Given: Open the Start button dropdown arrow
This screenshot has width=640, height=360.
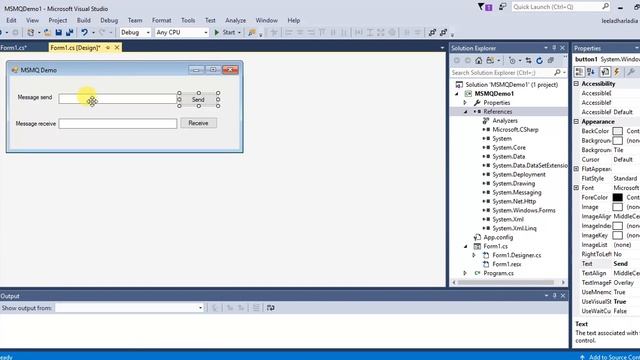Looking at the screenshot, I should point(239,32).
